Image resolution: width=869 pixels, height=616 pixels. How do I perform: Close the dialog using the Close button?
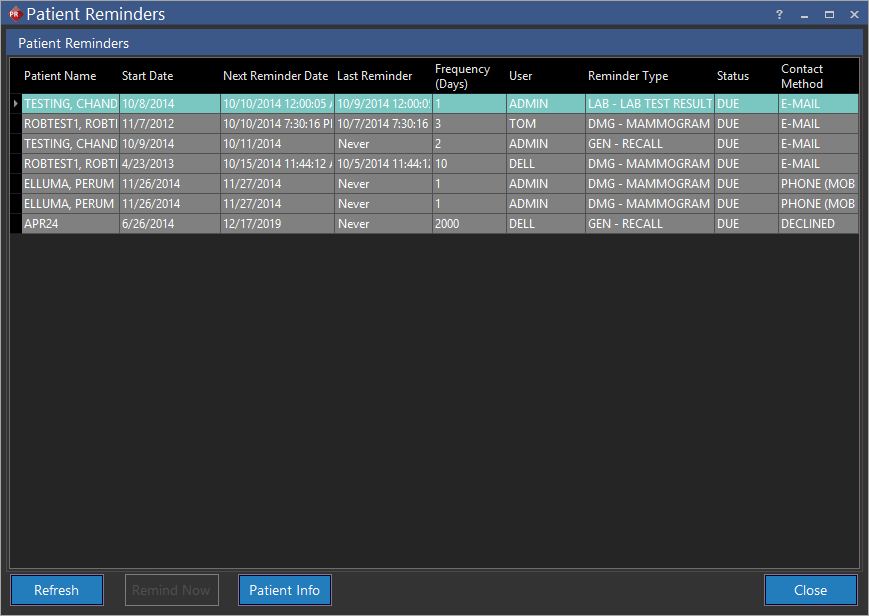[x=810, y=590]
